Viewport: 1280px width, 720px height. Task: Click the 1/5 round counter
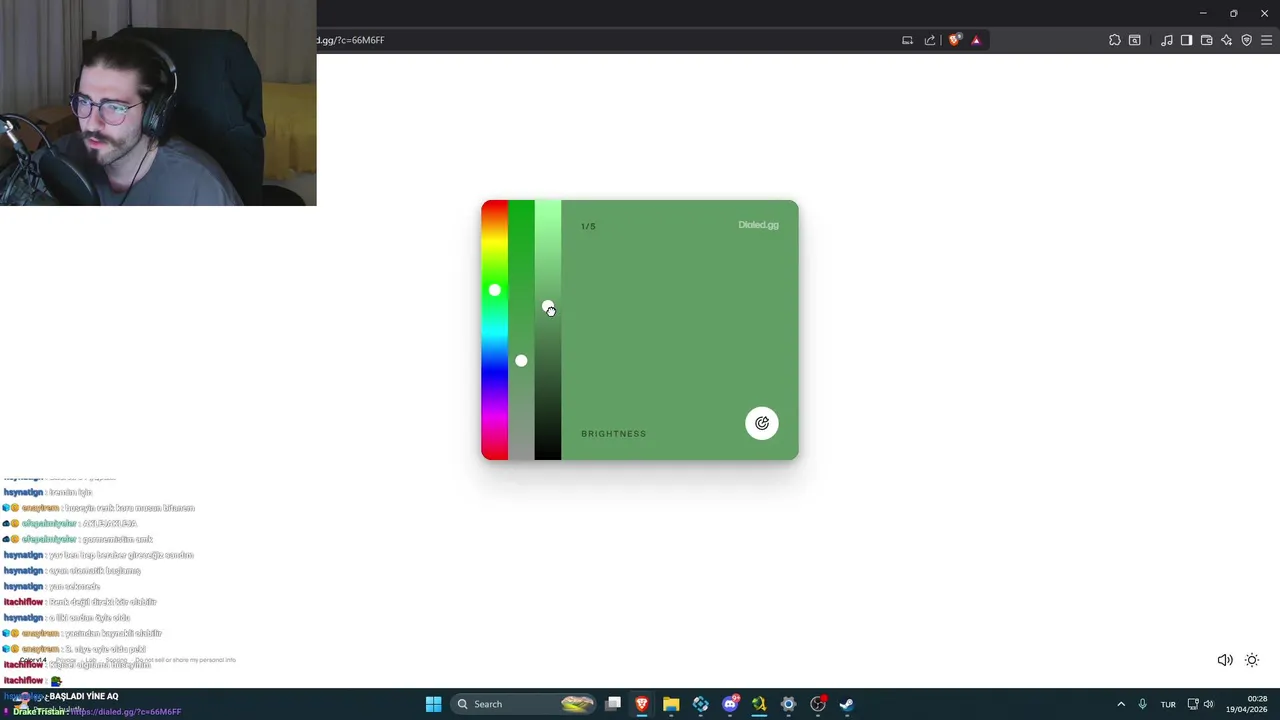click(588, 227)
